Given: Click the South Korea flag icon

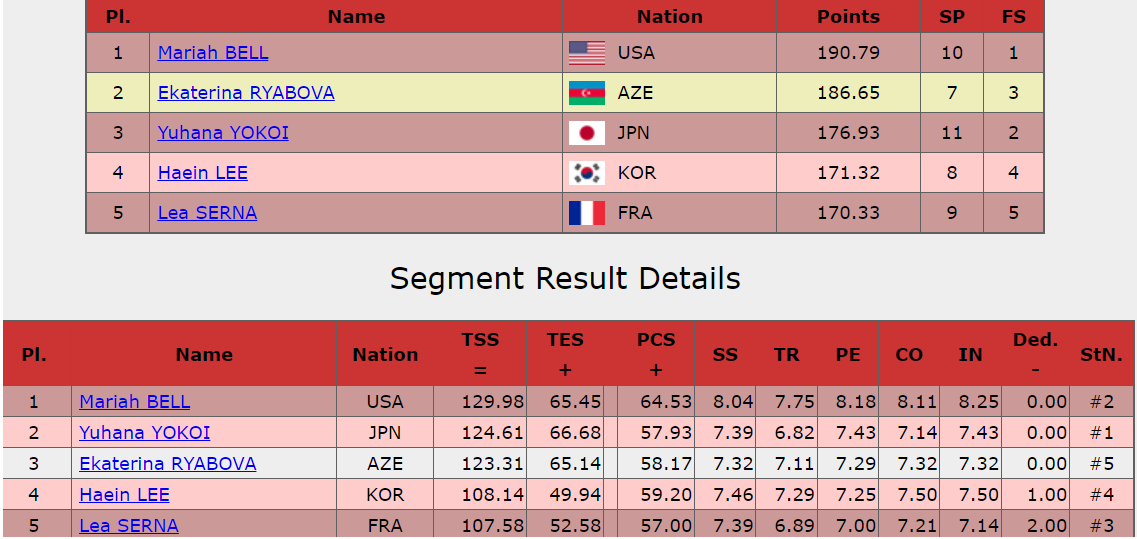Looking at the screenshot, I should pyautogui.click(x=587, y=173).
